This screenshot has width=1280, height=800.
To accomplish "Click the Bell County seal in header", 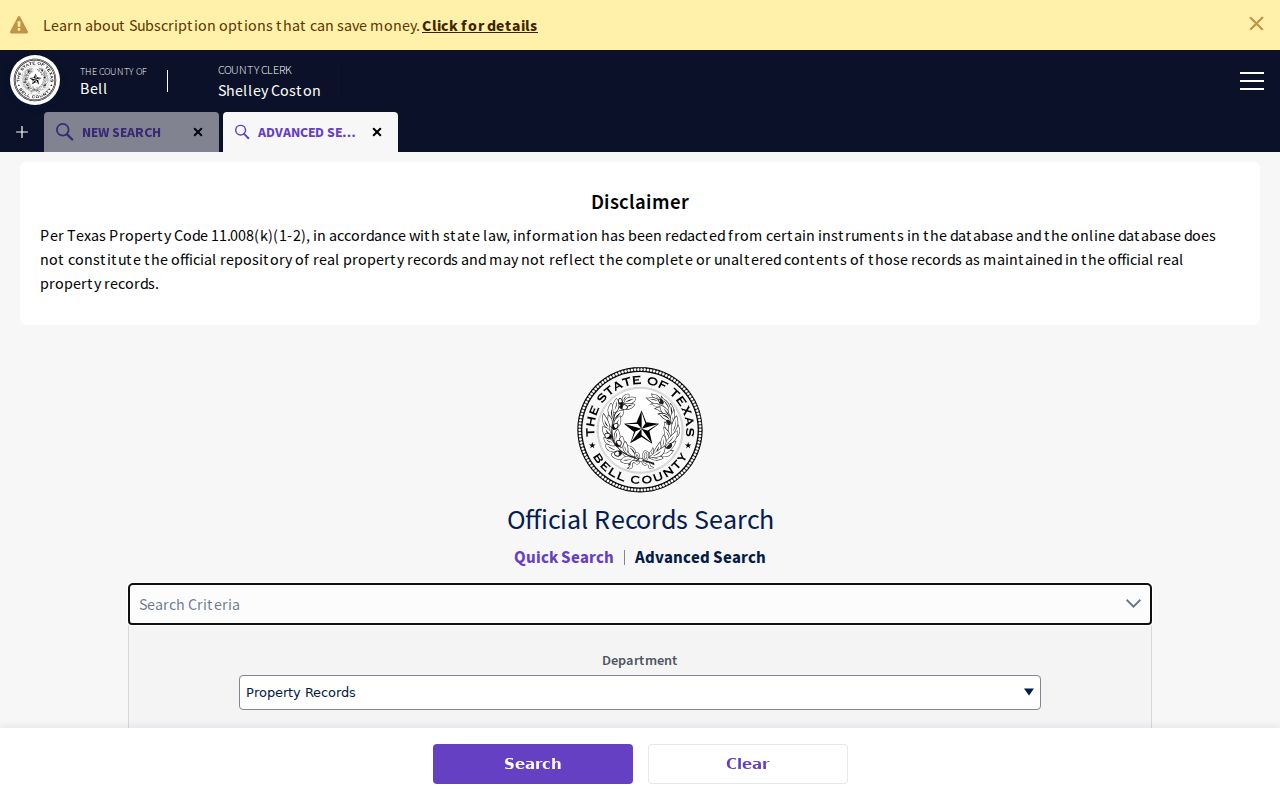I will point(35,80).
